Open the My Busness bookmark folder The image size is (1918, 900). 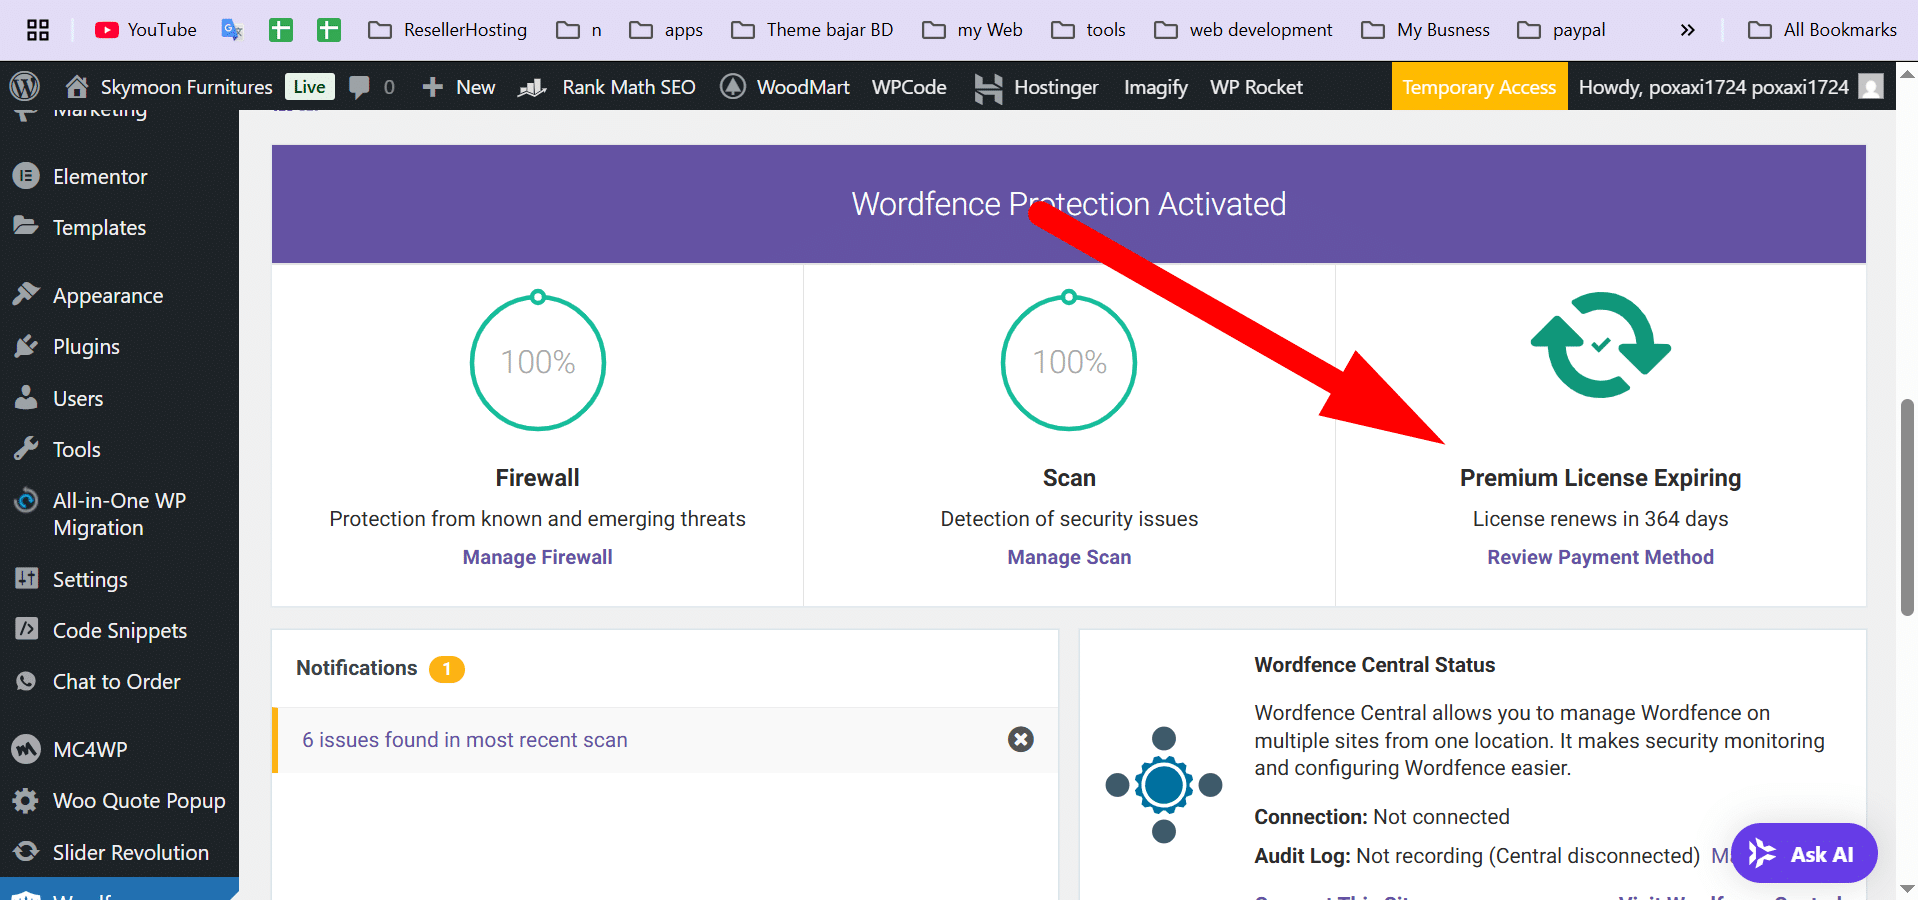pos(1426,30)
